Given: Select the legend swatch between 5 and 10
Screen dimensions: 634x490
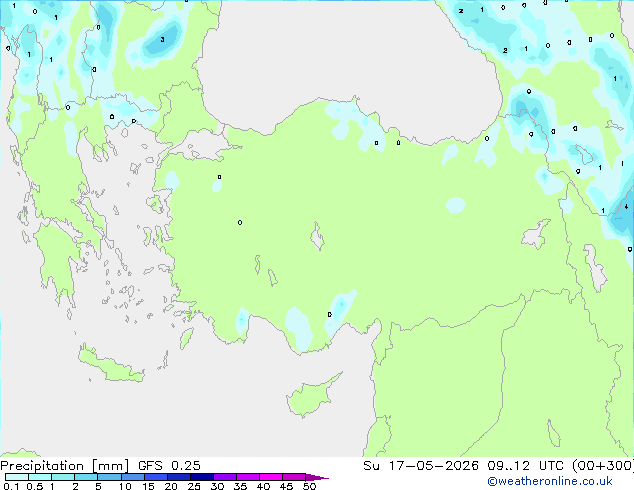Looking at the screenshot, I should (x=109, y=477).
